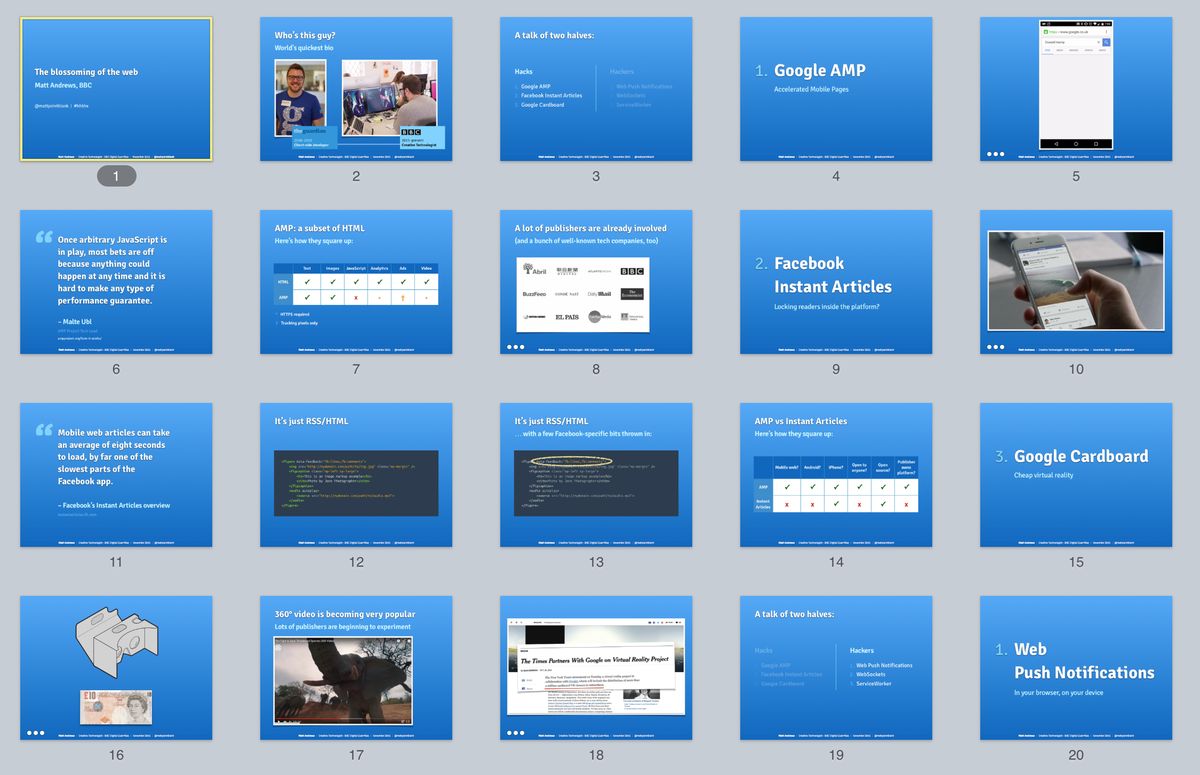Select slide 12 'It's just RSS/HTML'
The image size is (1200, 775).
[x=356, y=474]
